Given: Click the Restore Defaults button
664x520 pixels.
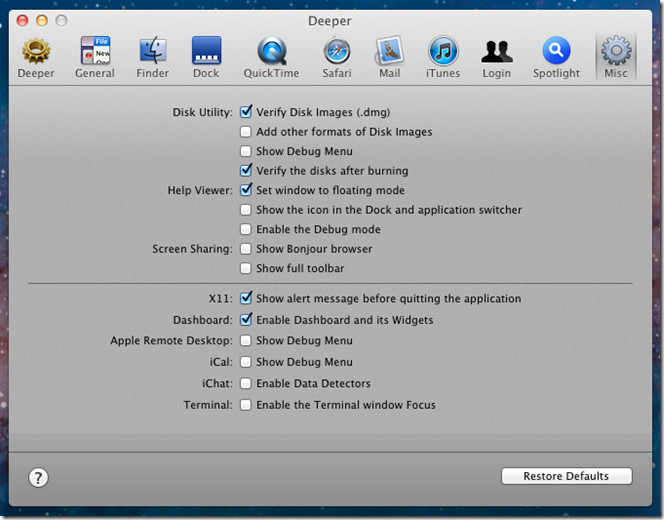Looking at the screenshot, I should point(566,476).
